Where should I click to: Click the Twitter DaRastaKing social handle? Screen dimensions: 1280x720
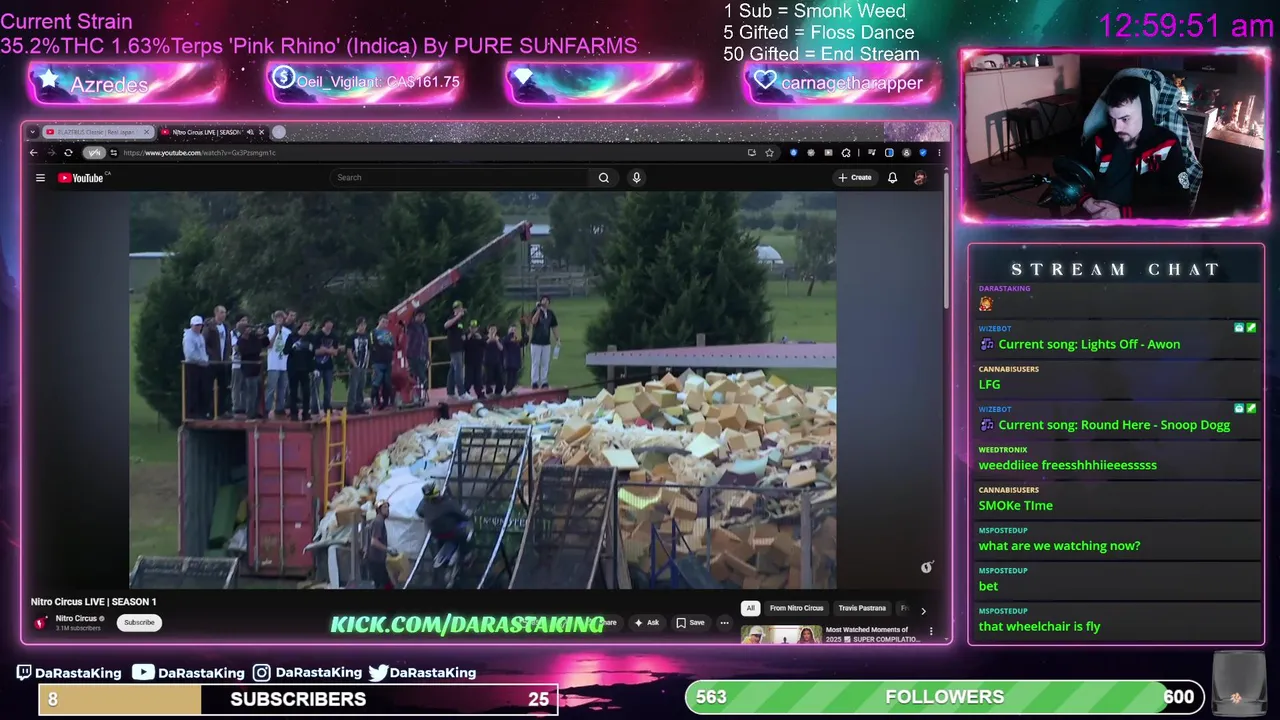422,673
